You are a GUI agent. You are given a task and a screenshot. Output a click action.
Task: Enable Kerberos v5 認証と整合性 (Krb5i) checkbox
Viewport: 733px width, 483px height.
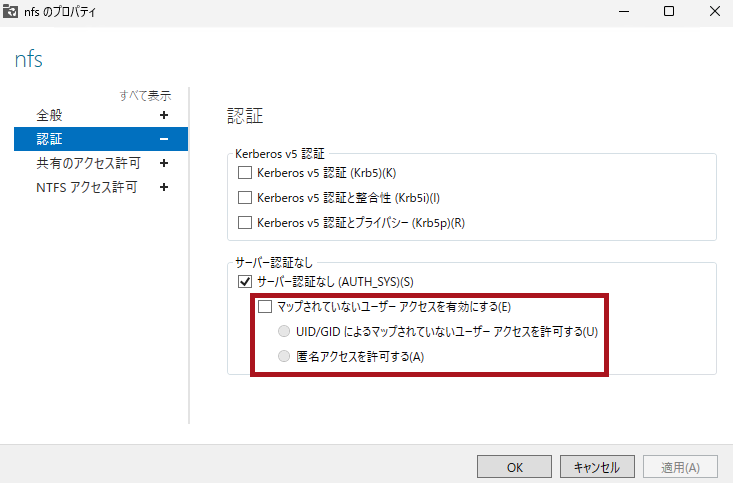[245, 198]
